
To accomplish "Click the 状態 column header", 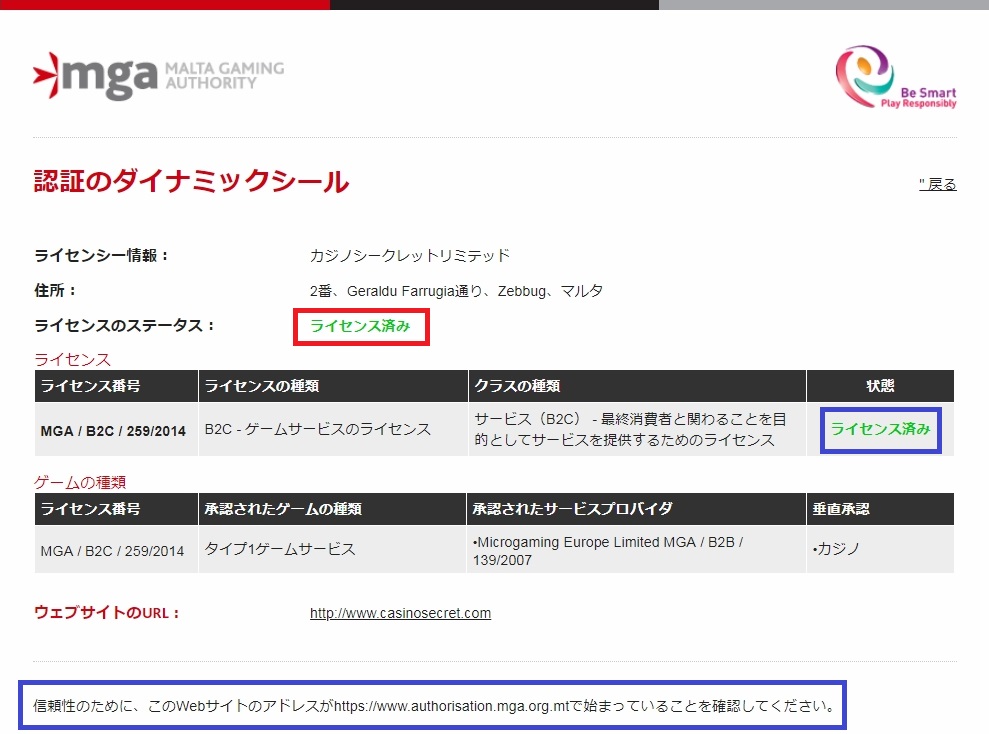I will click(881, 386).
